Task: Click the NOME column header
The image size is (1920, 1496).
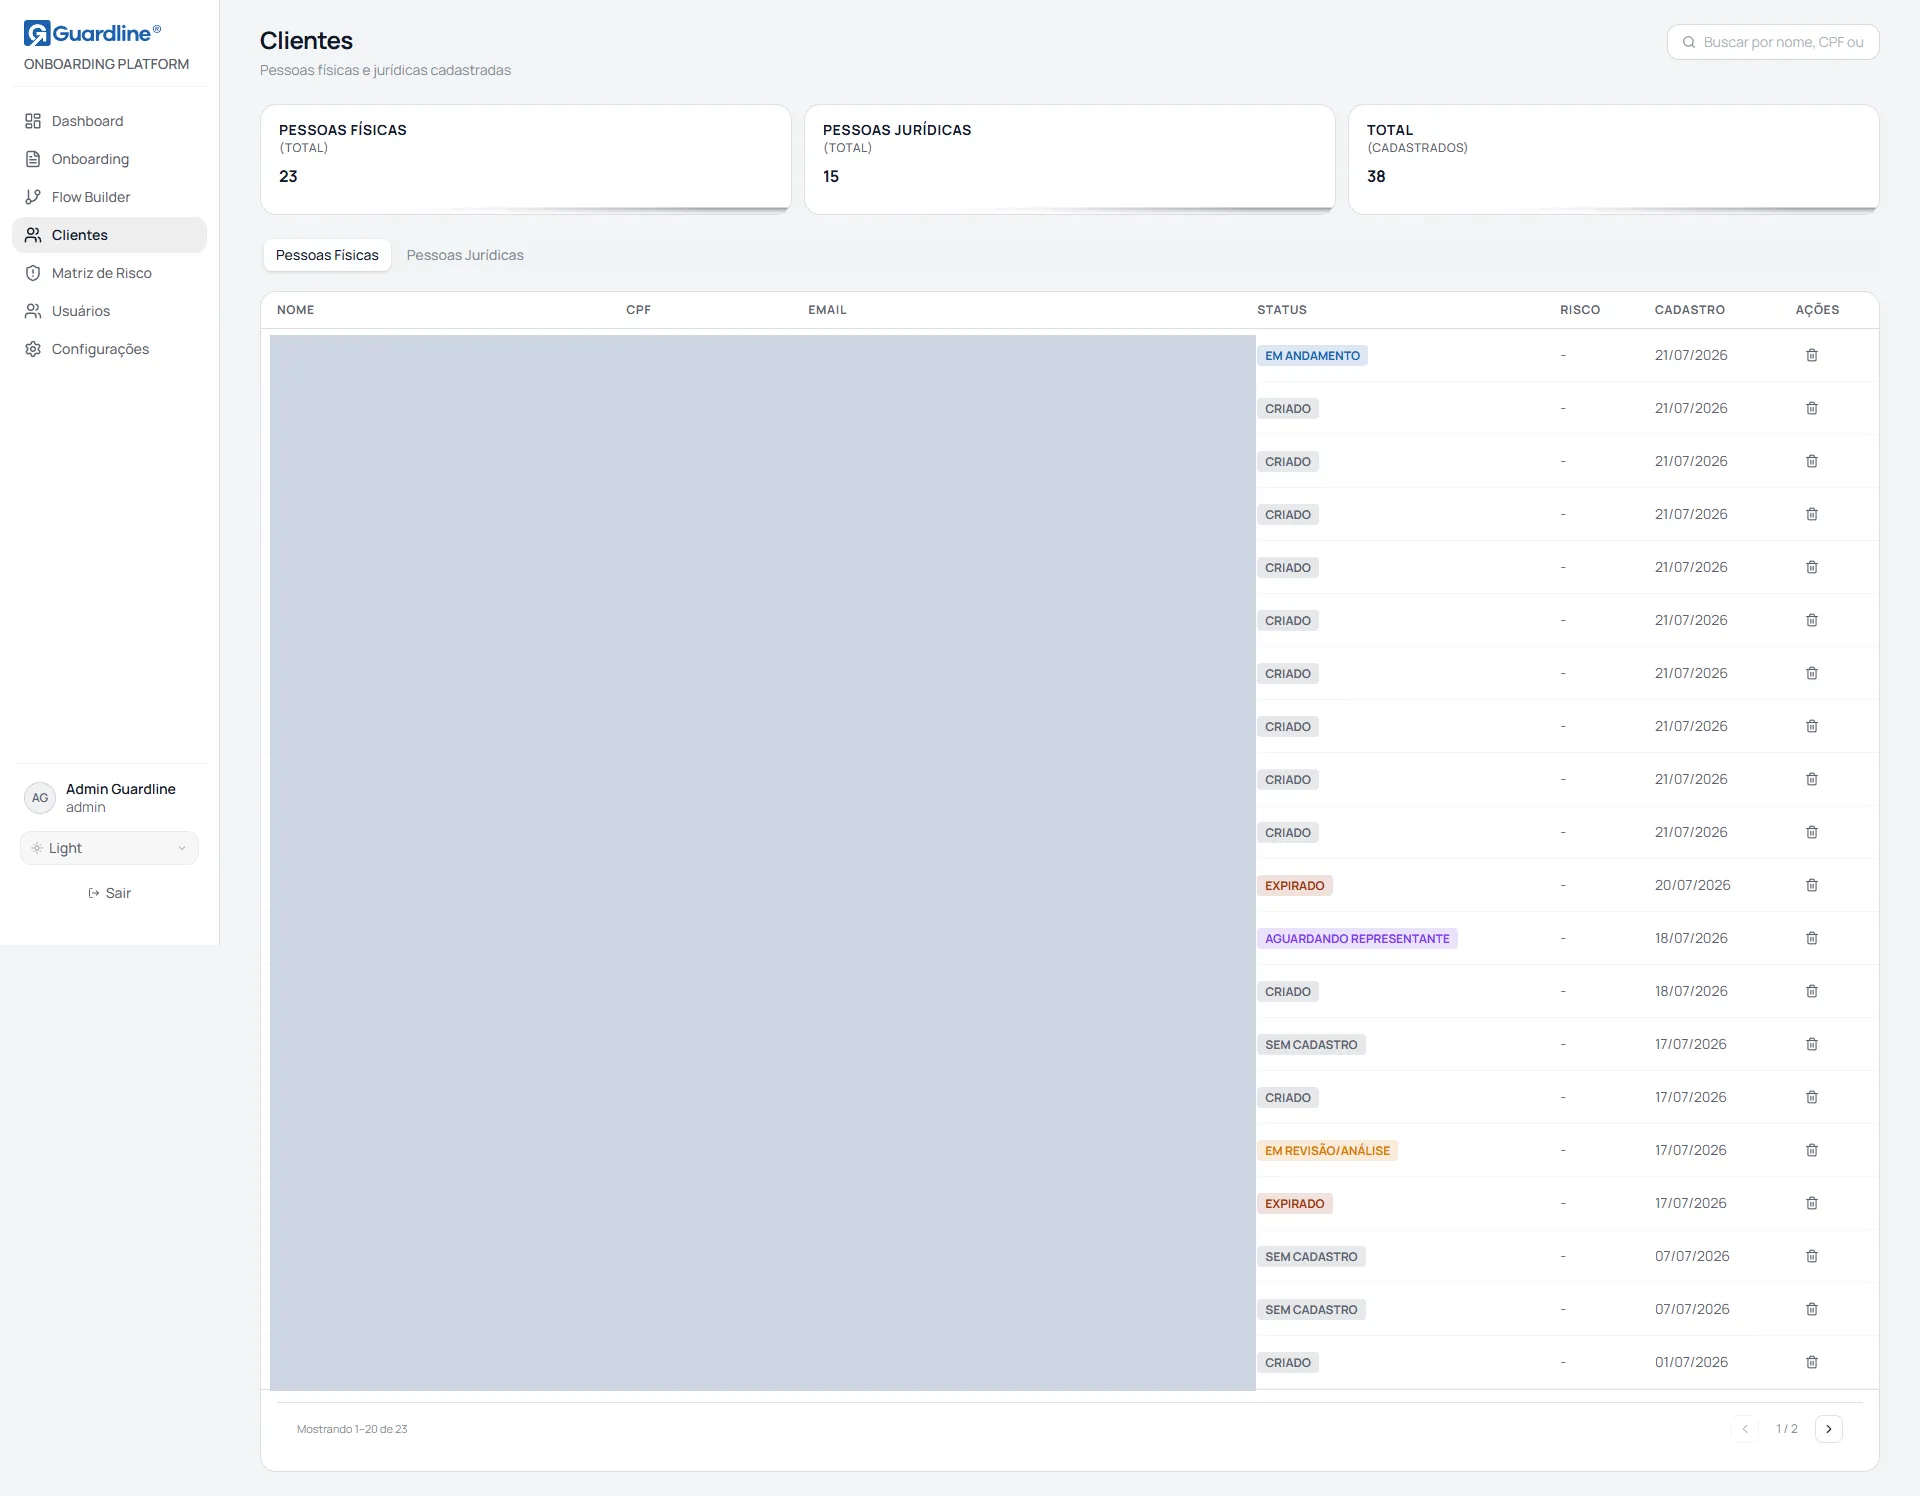Action: [296, 310]
